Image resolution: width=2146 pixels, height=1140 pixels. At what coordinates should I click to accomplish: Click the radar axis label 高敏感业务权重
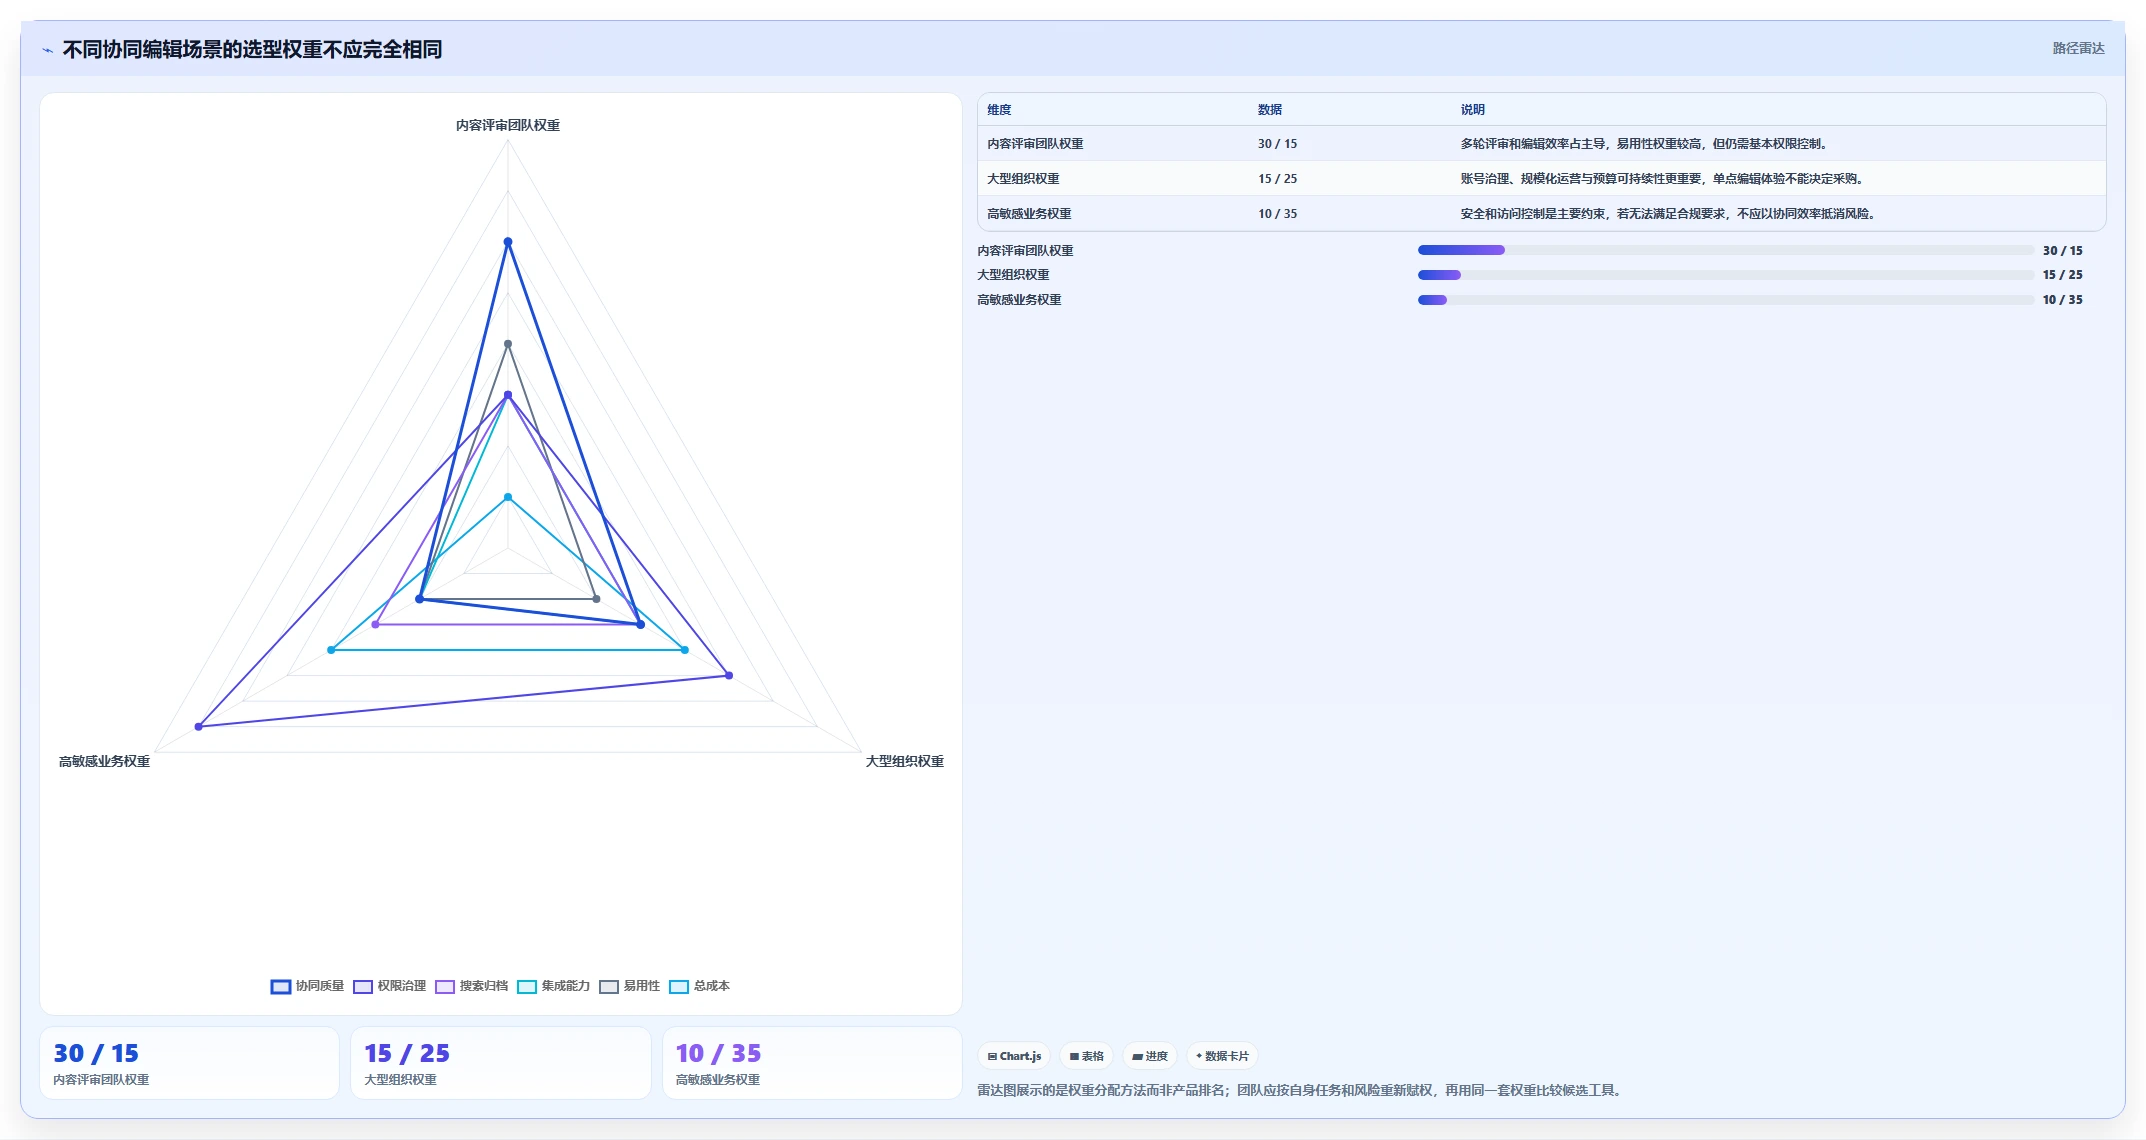104,762
